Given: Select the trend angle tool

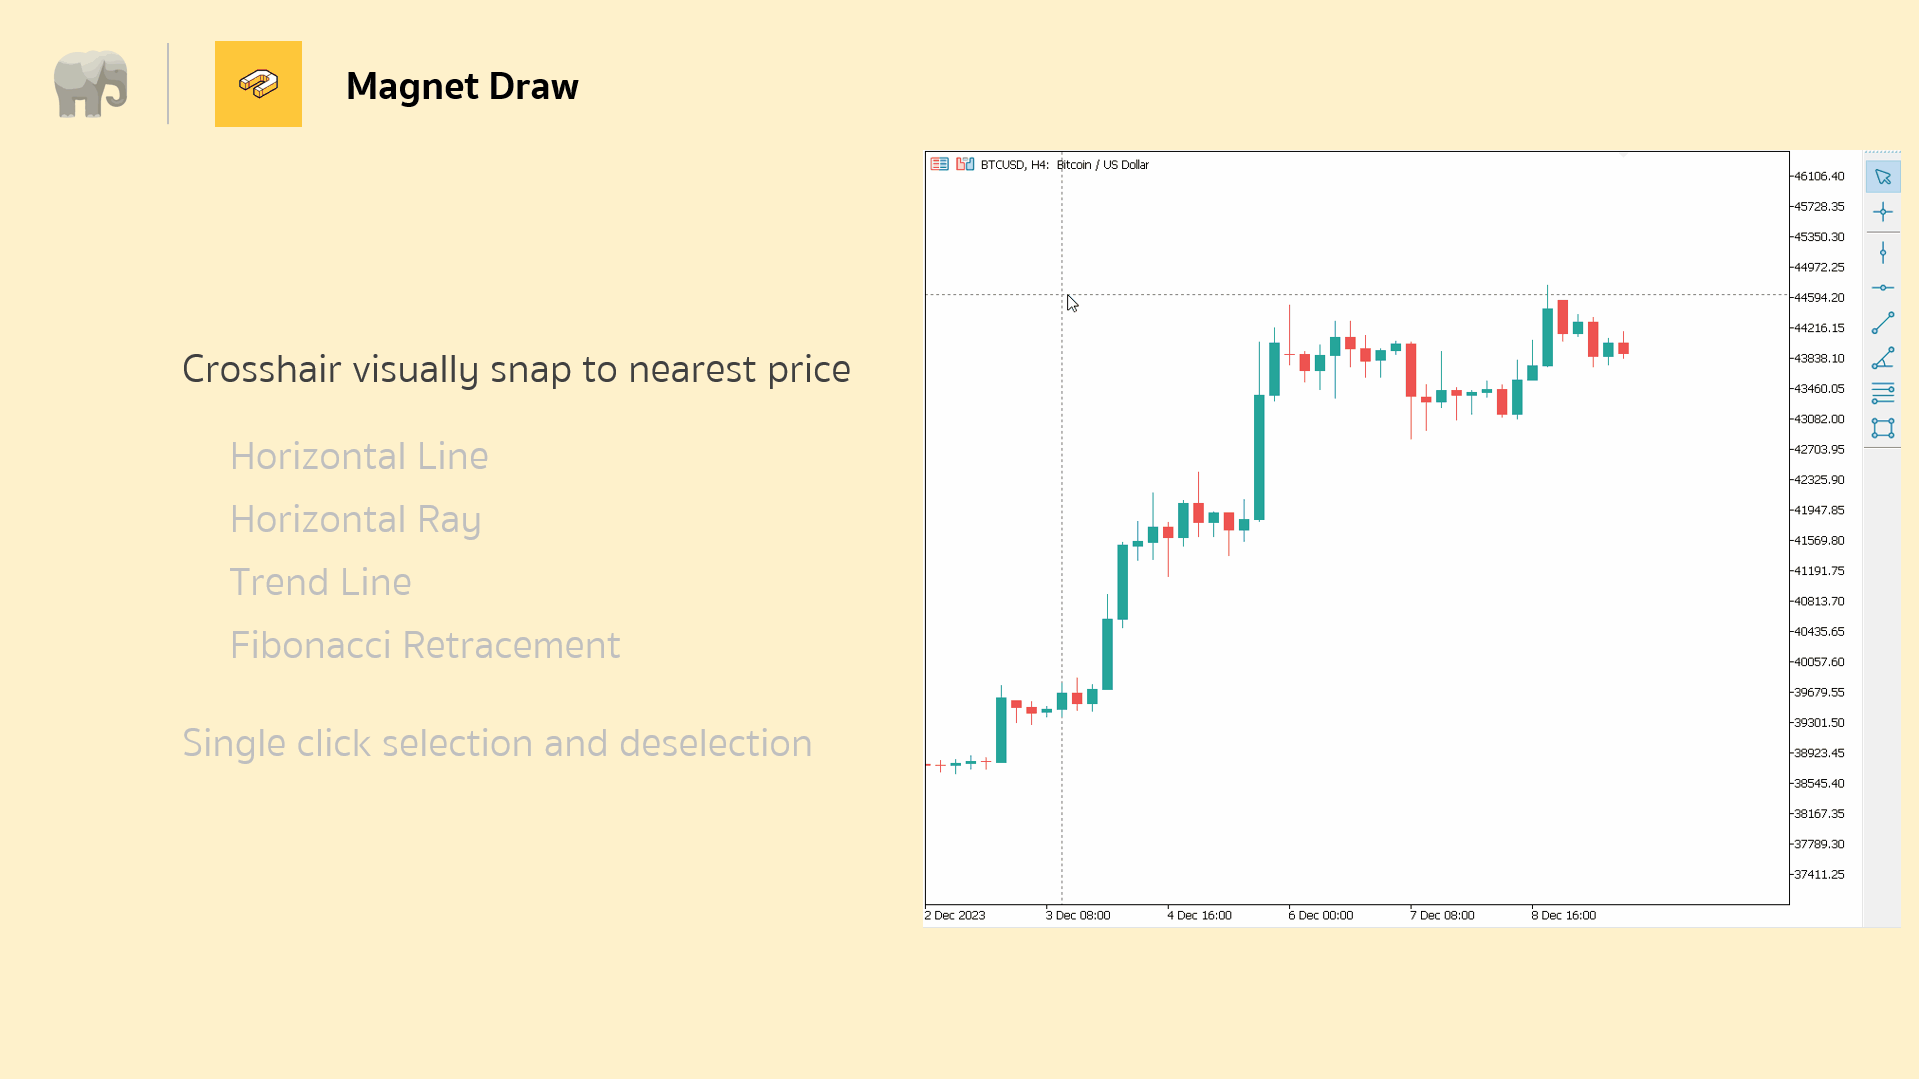Looking at the screenshot, I should click(x=1884, y=358).
